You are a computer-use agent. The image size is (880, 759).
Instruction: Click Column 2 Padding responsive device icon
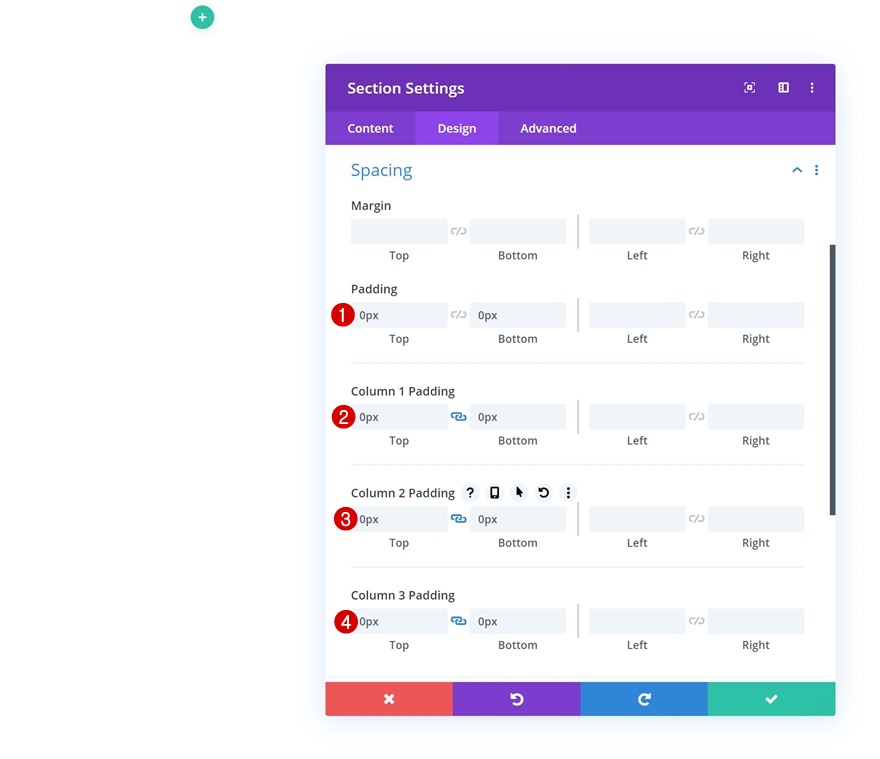[x=494, y=493]
